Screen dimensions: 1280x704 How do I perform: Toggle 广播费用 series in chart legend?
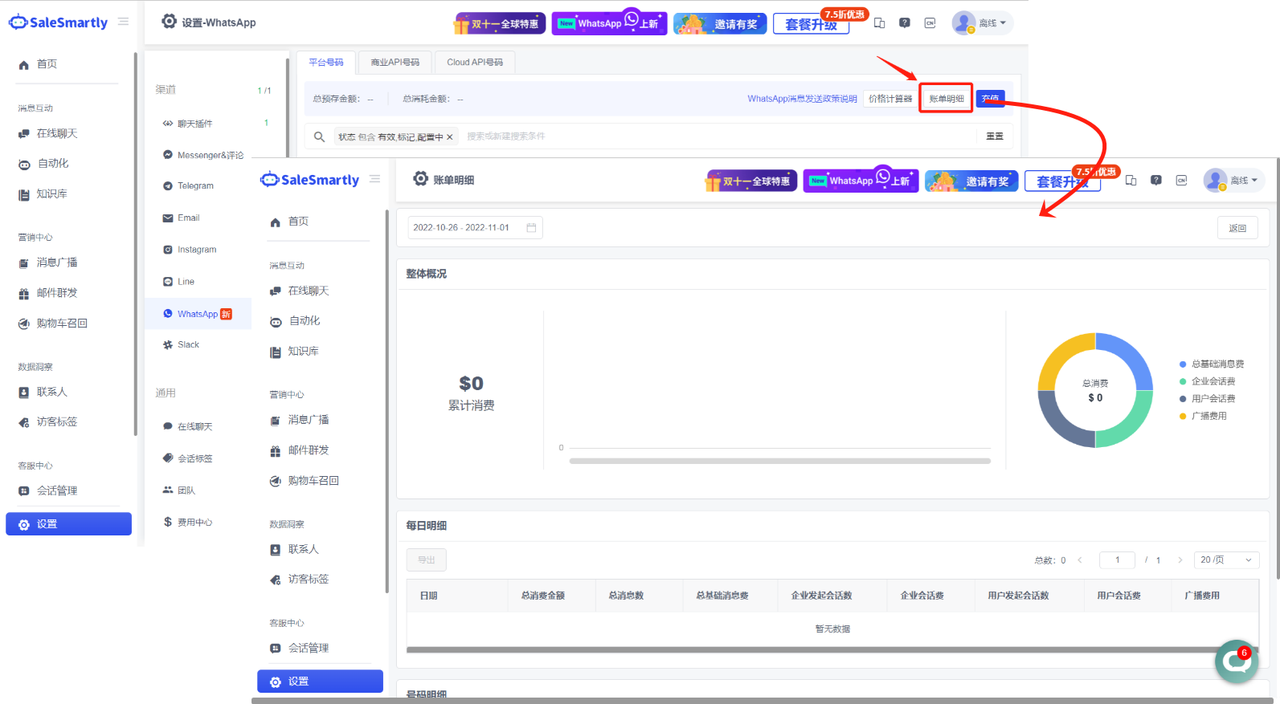1208,415
